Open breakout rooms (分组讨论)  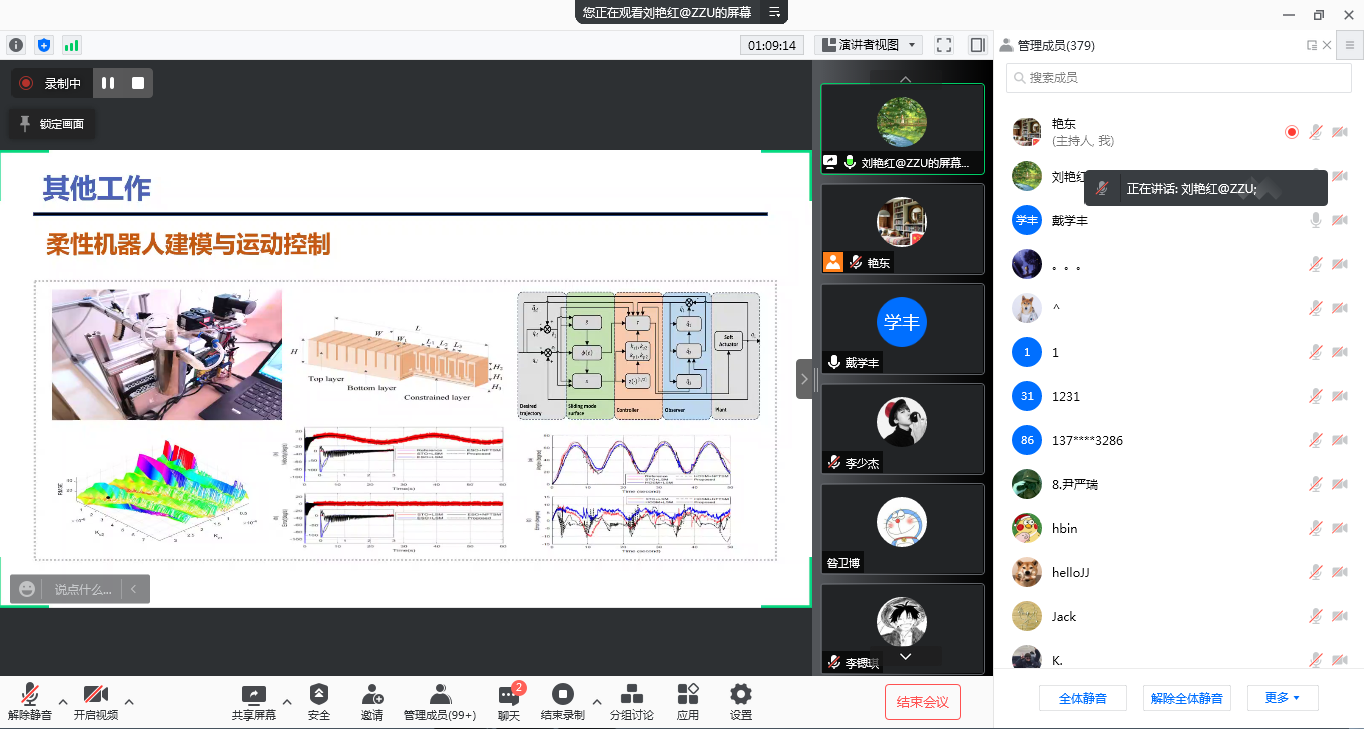tap(632, 701)
